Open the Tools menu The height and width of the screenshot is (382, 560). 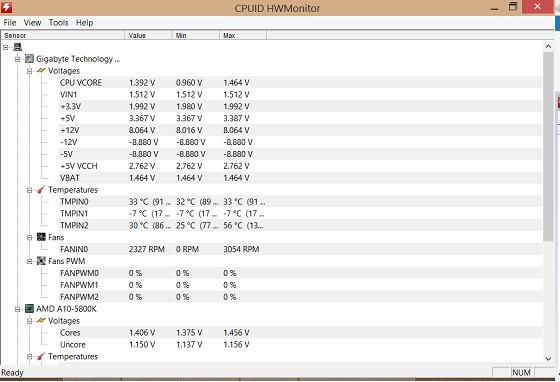tap(58, 22)
